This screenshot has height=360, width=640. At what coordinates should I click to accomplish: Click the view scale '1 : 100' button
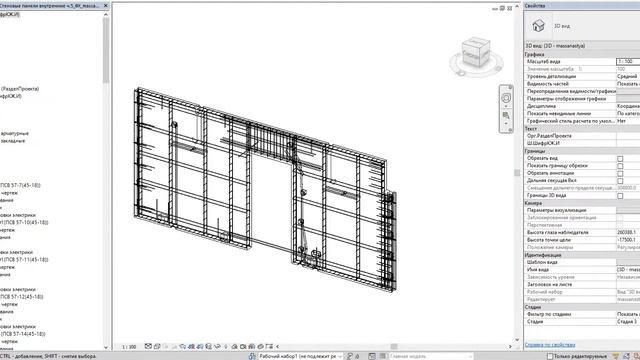(129, 347)
